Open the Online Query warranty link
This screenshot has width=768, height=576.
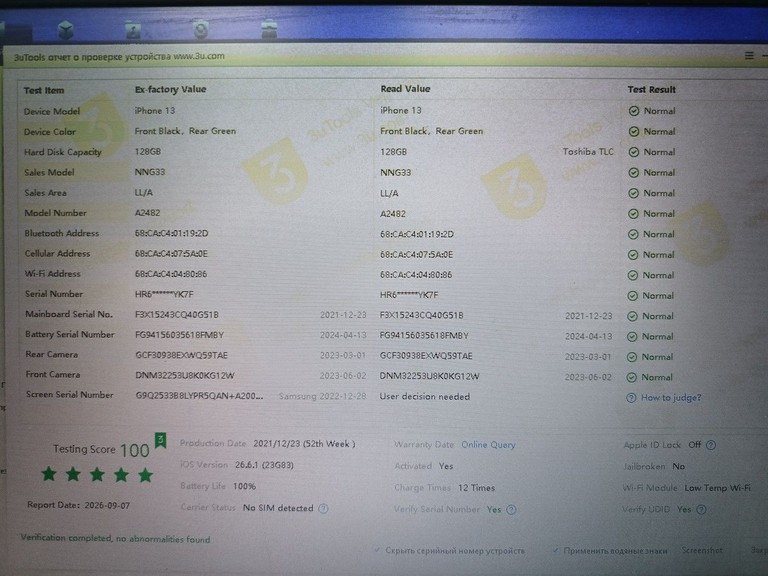click(488, 445)
